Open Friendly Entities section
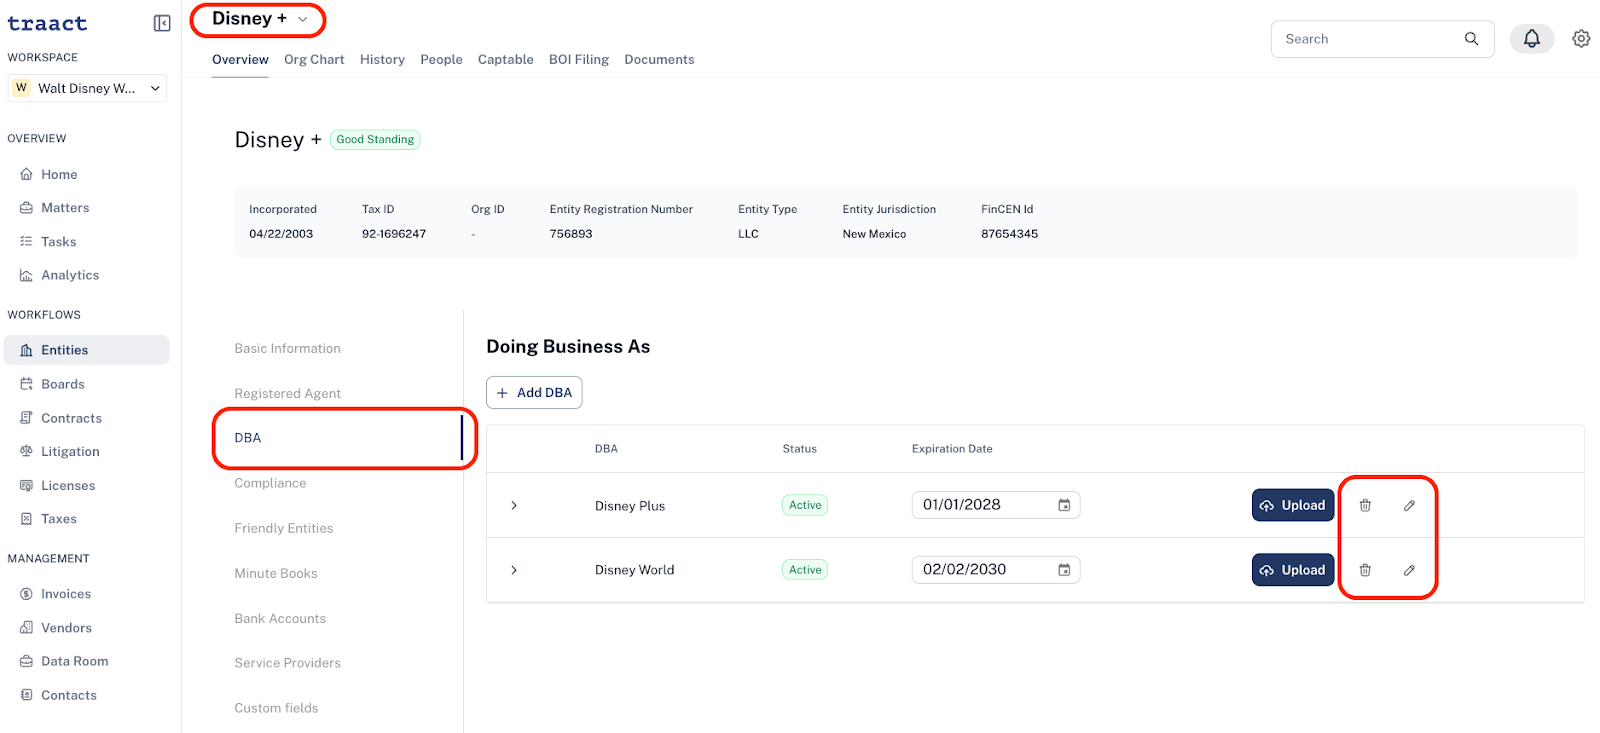Screen dimensions: 1600x733 283,528
